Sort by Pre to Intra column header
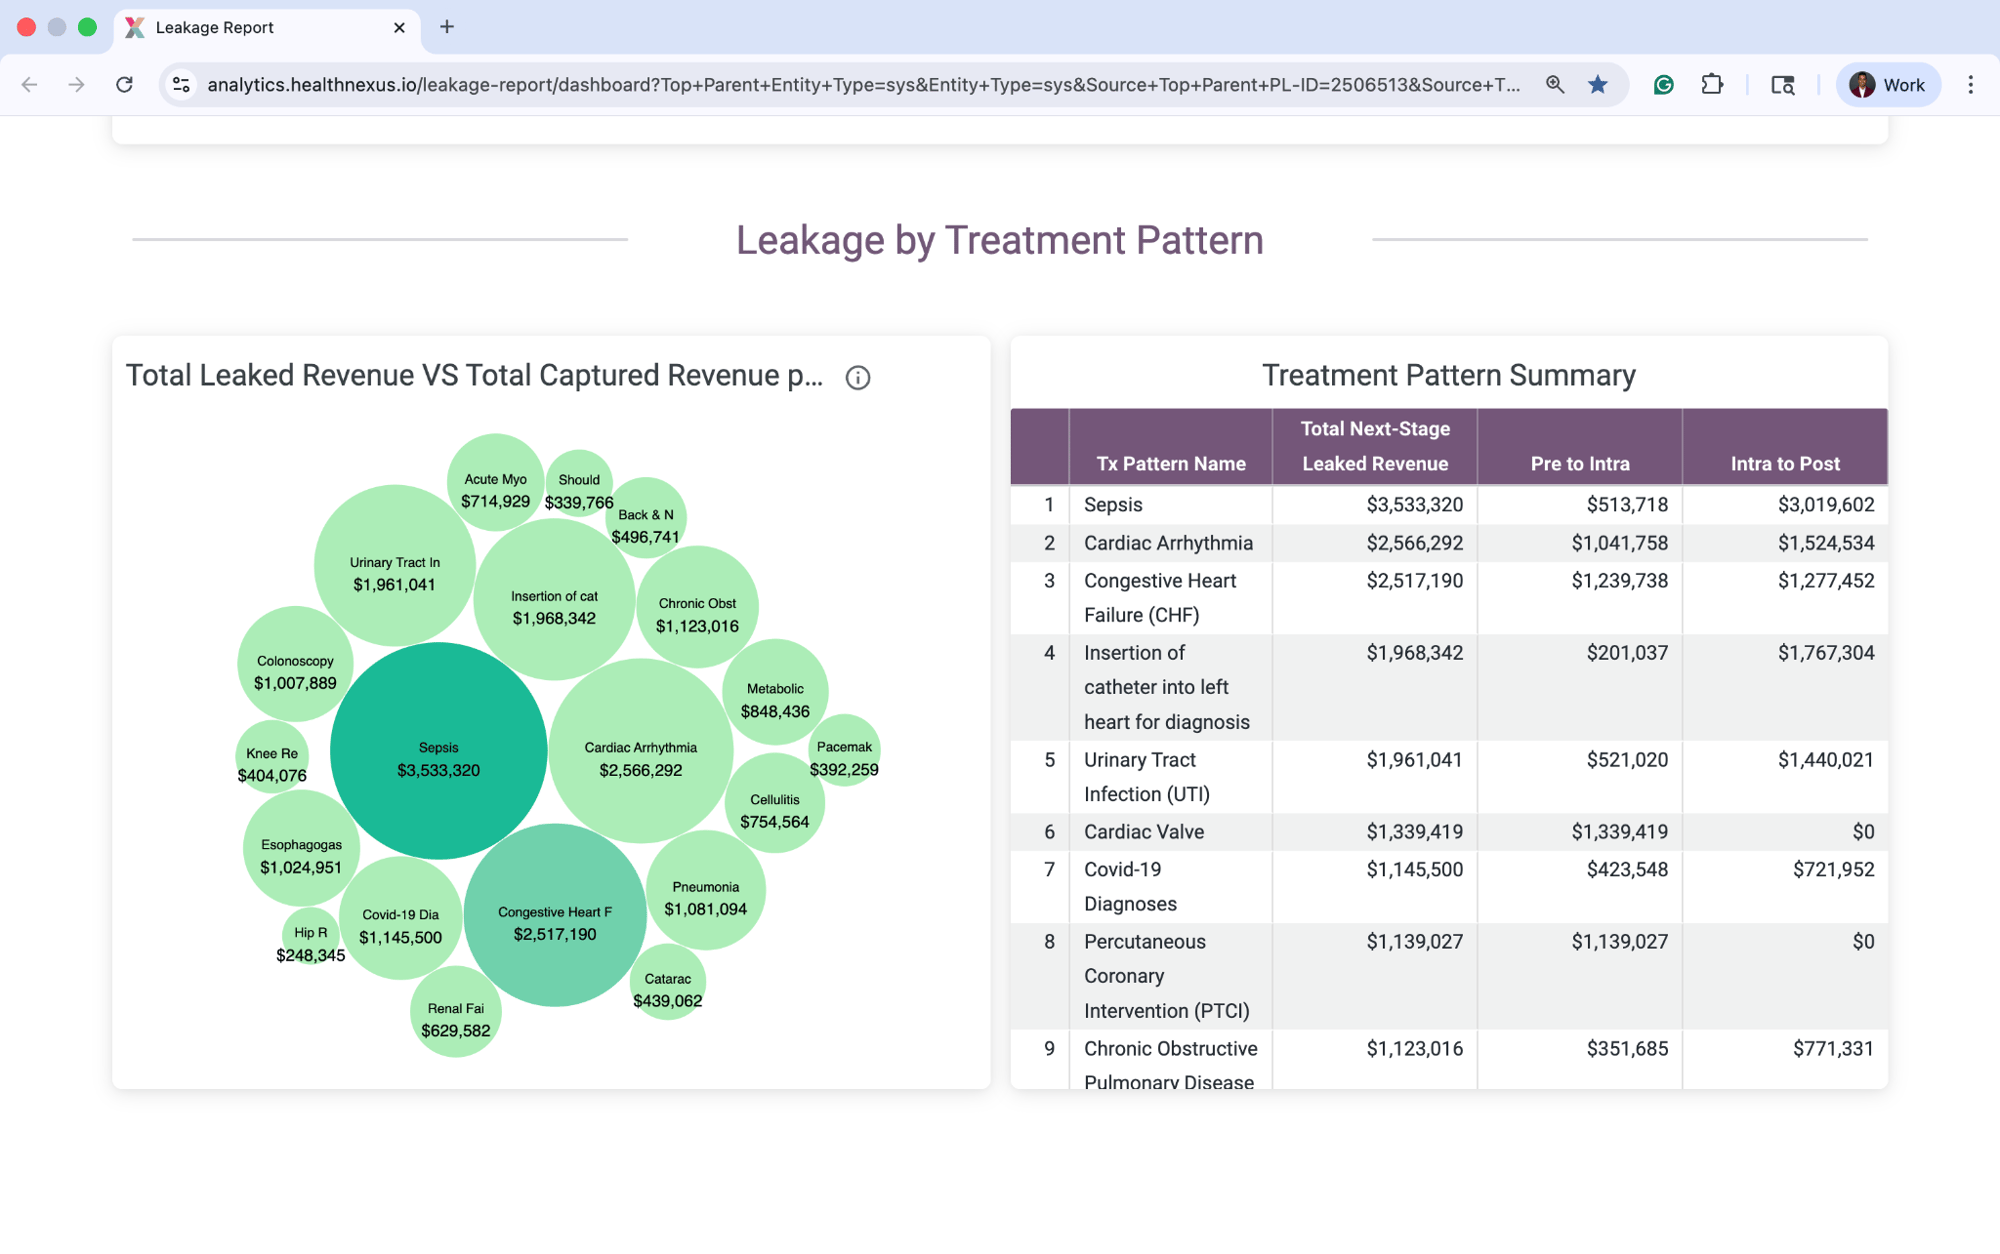This screenshot has width=2000, height=1254. pyautogui.click(x=1579, y=463)
